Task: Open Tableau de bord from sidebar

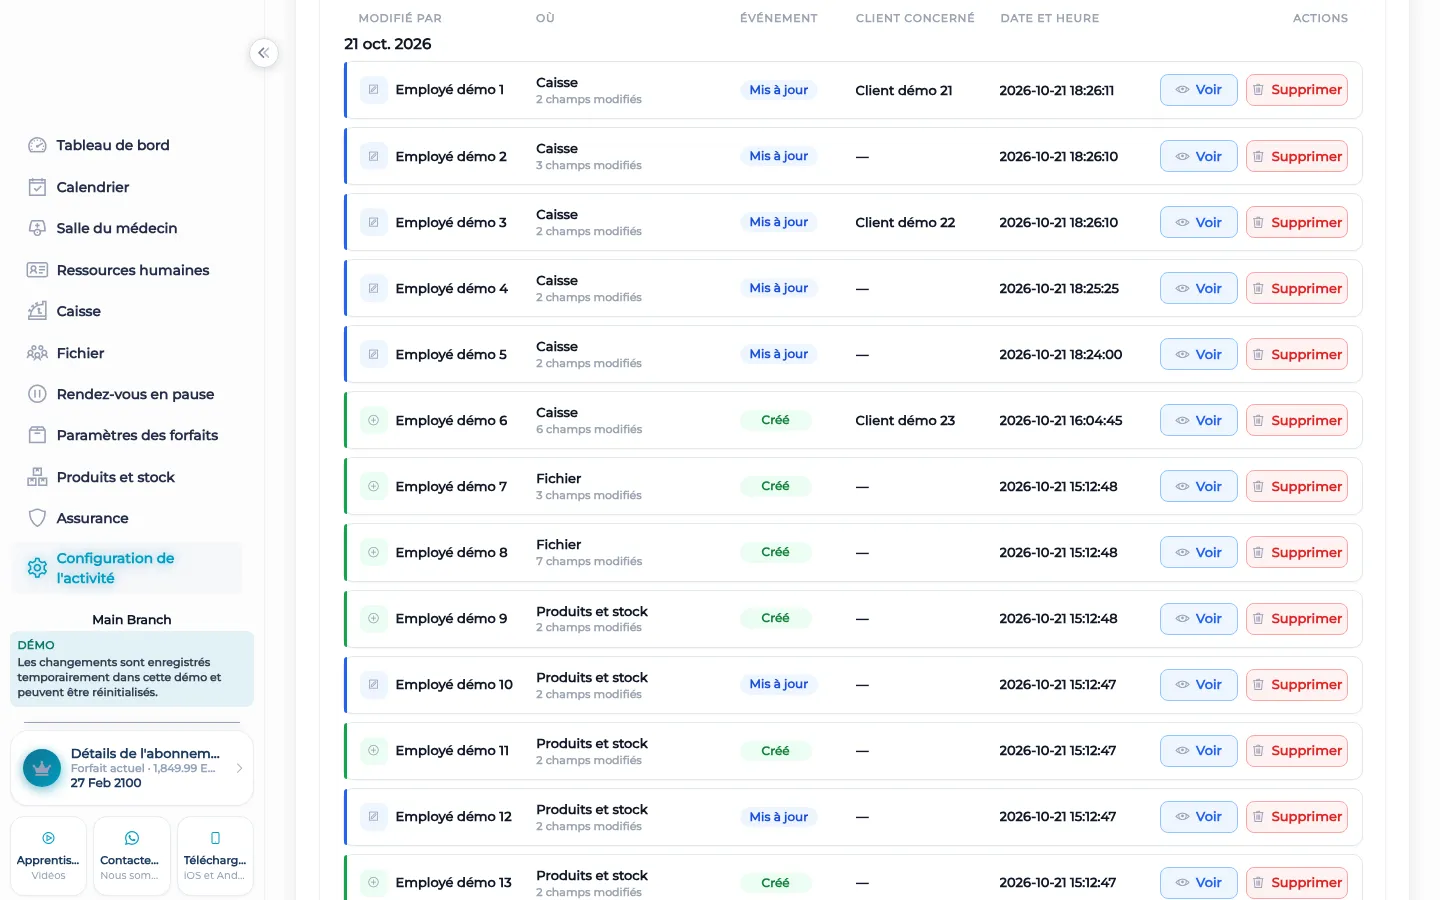Action: click(x=113, y=145)
